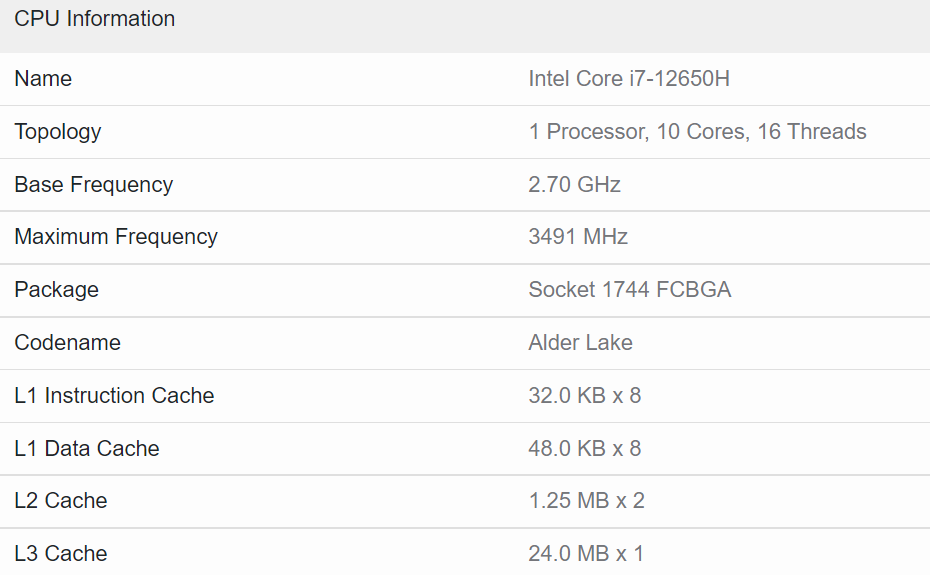Click the L1 Data Cache label

pos(87,449)
